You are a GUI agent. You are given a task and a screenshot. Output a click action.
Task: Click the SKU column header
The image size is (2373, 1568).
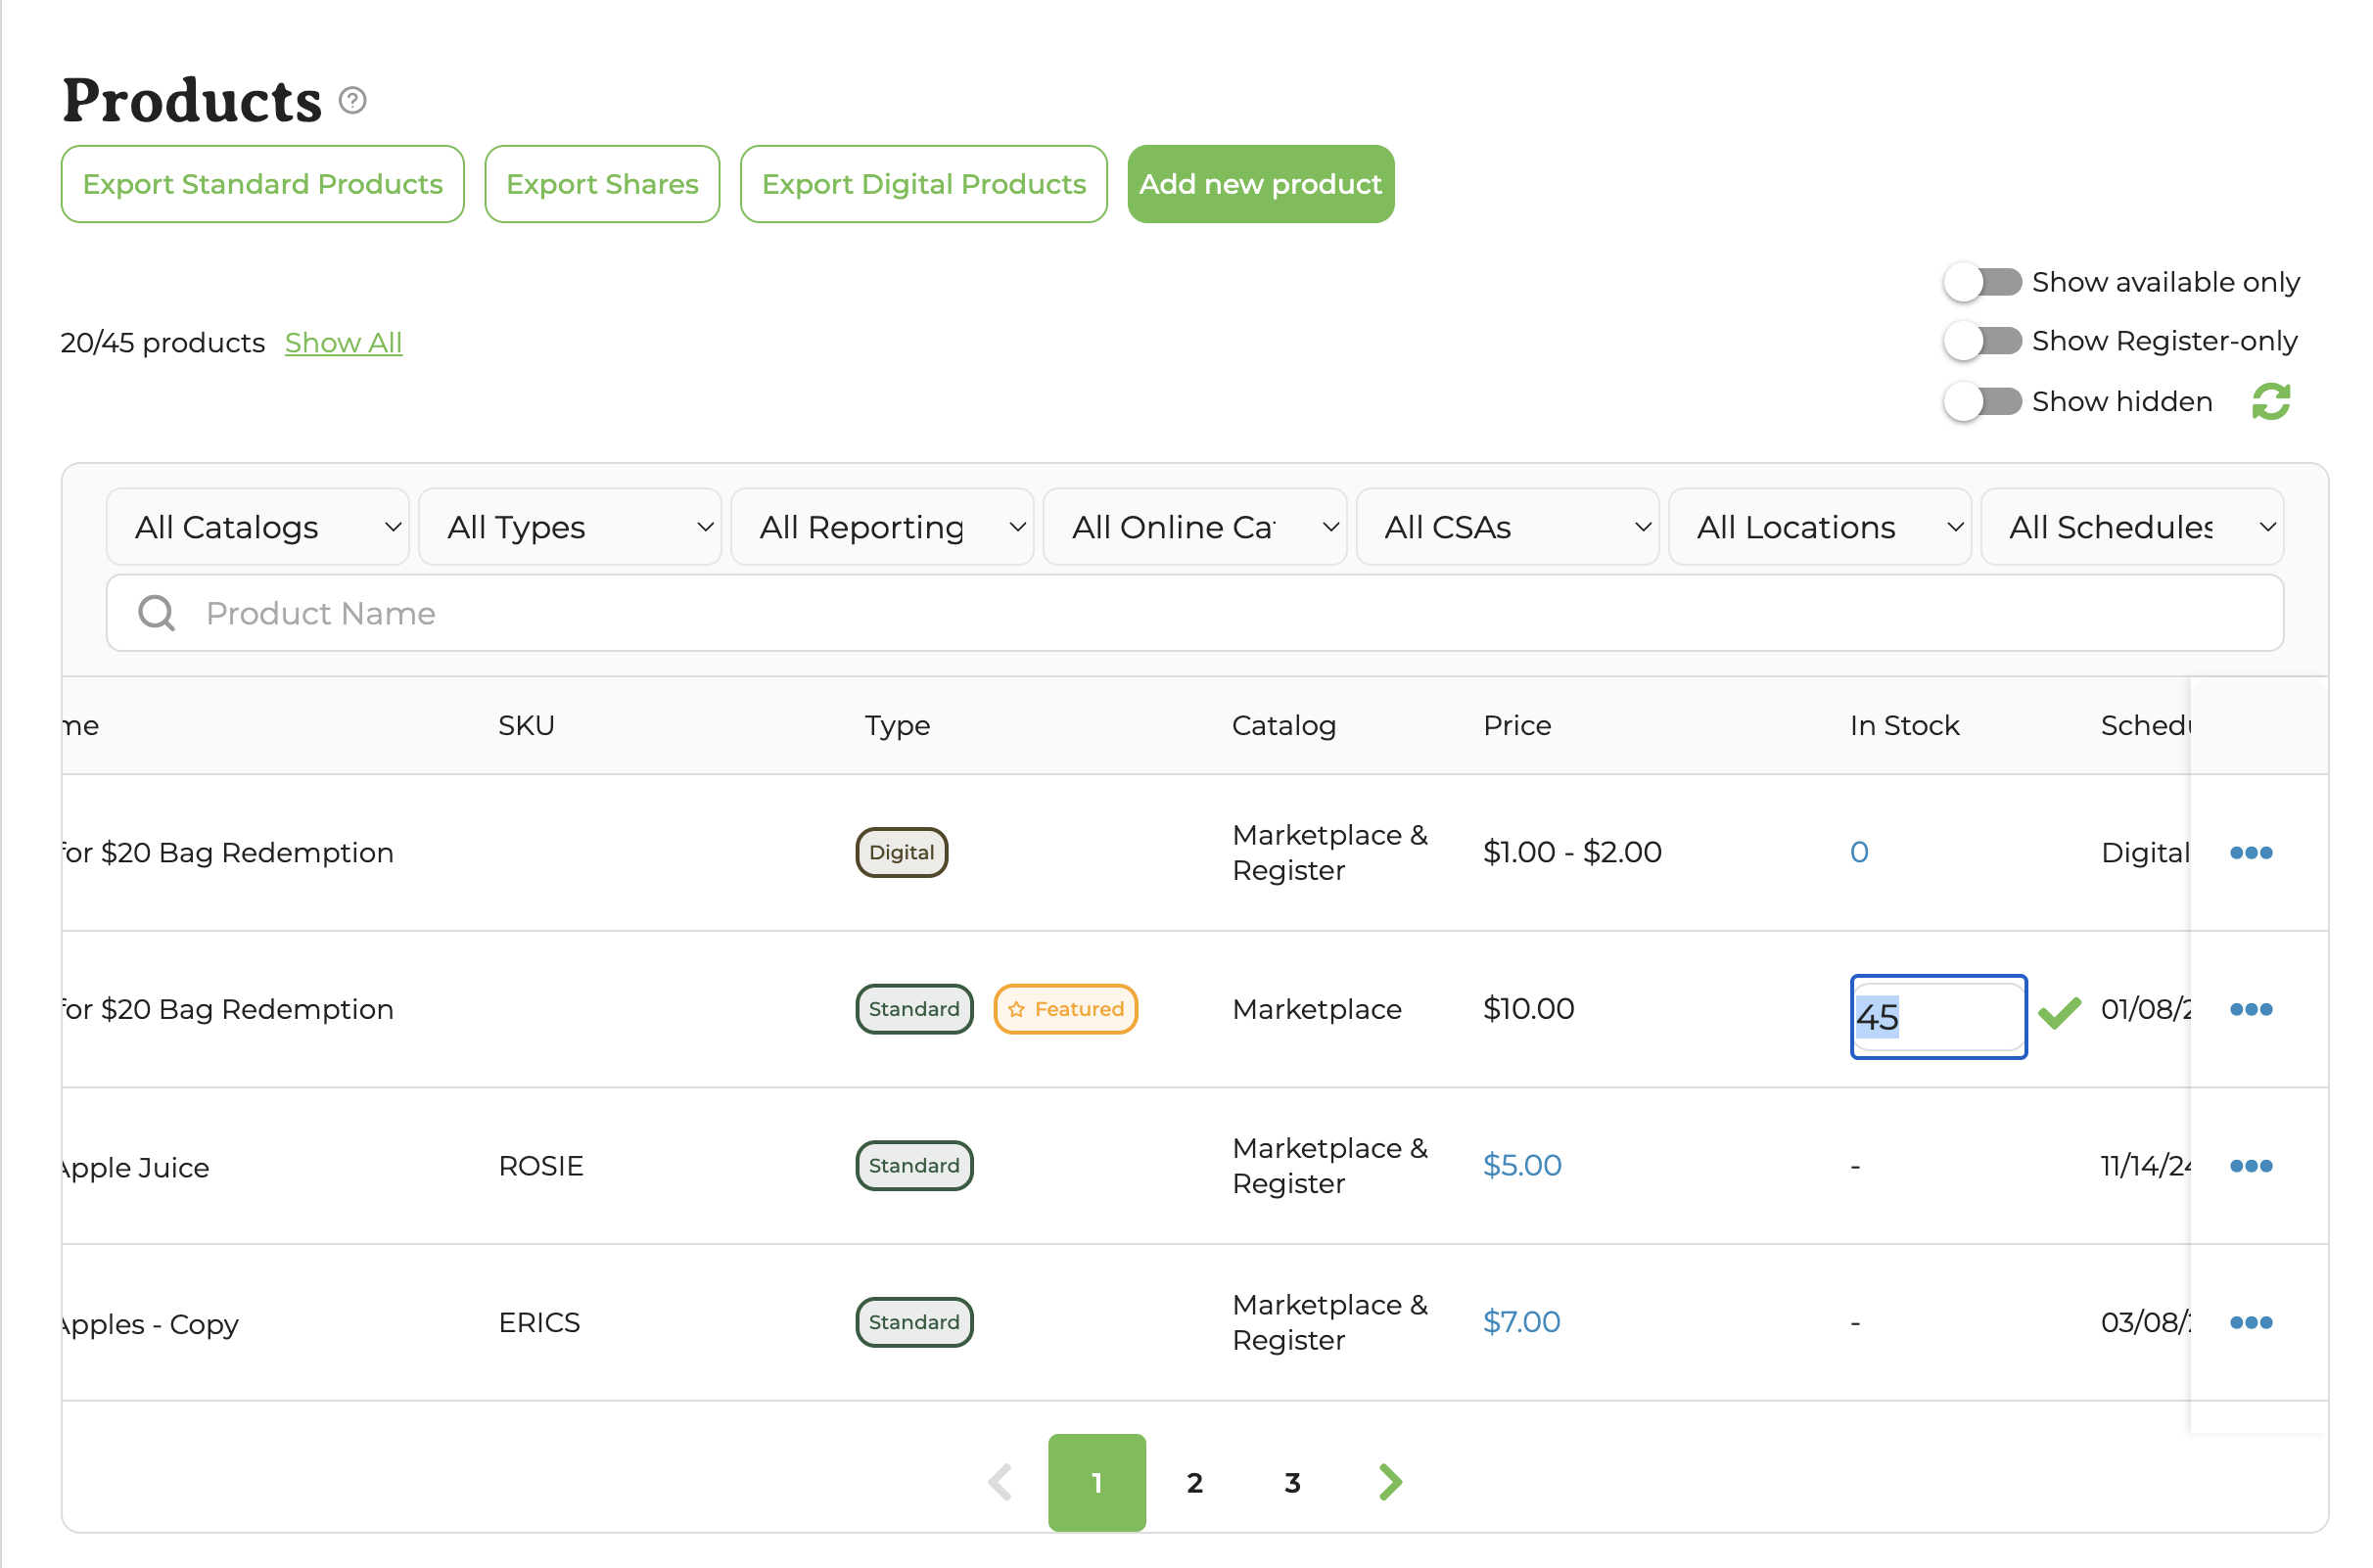(x=526, y=726)
